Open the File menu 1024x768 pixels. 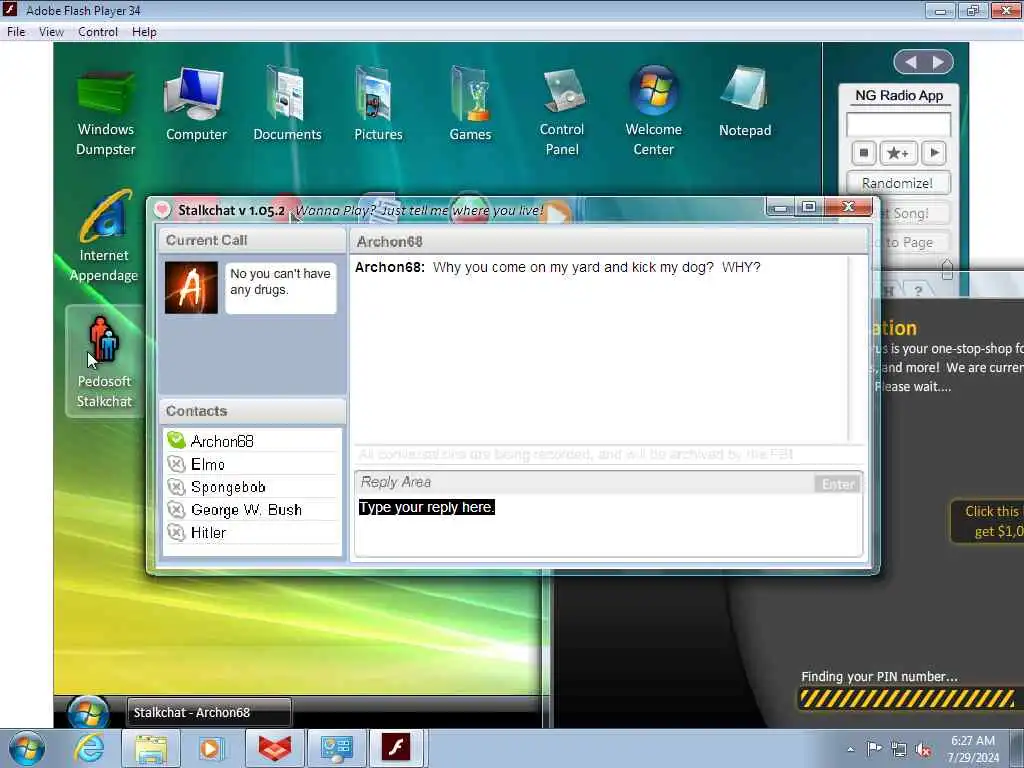point(16,32)
